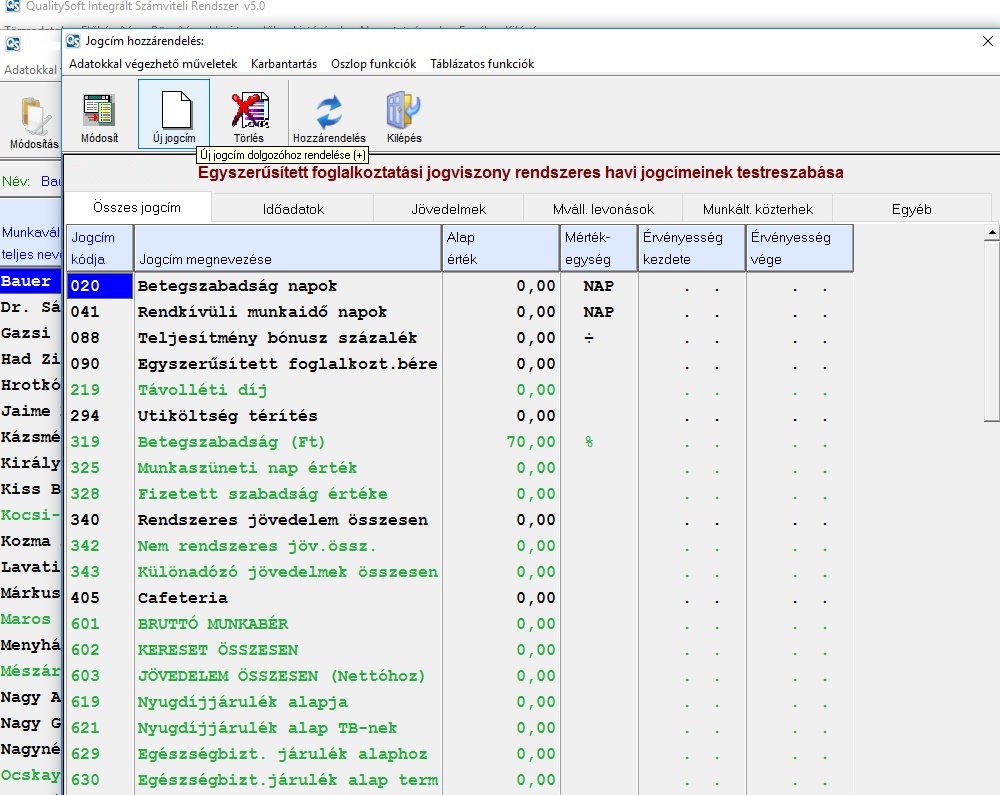The height and width of the screenshot is (795, 1000).
Task: Click the Módosít toolbar icon in dialog
Action: [x=99, y=114]
